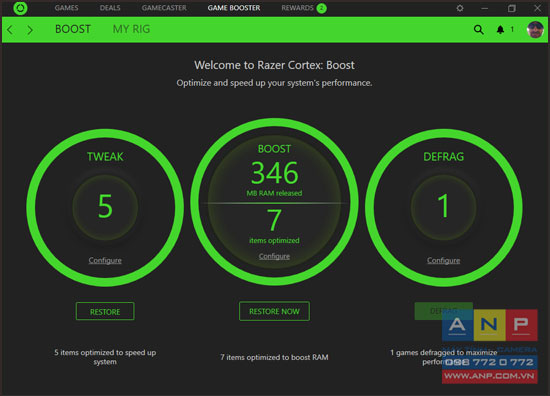Open the Deals tab

110,8
